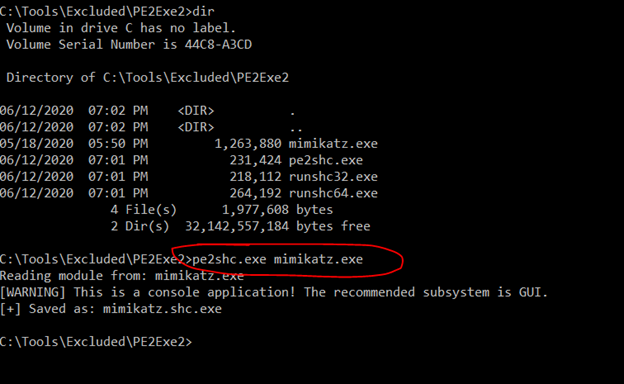Image resolution: width=624 pixels, height=384 pixels.
Task: Click the pe2shc.exe entry in directory listing
Action: tap(326, 160)
